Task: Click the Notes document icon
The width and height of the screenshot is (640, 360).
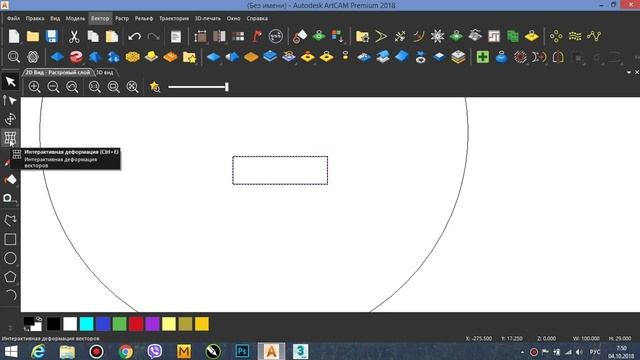Action: coord(176,36)
